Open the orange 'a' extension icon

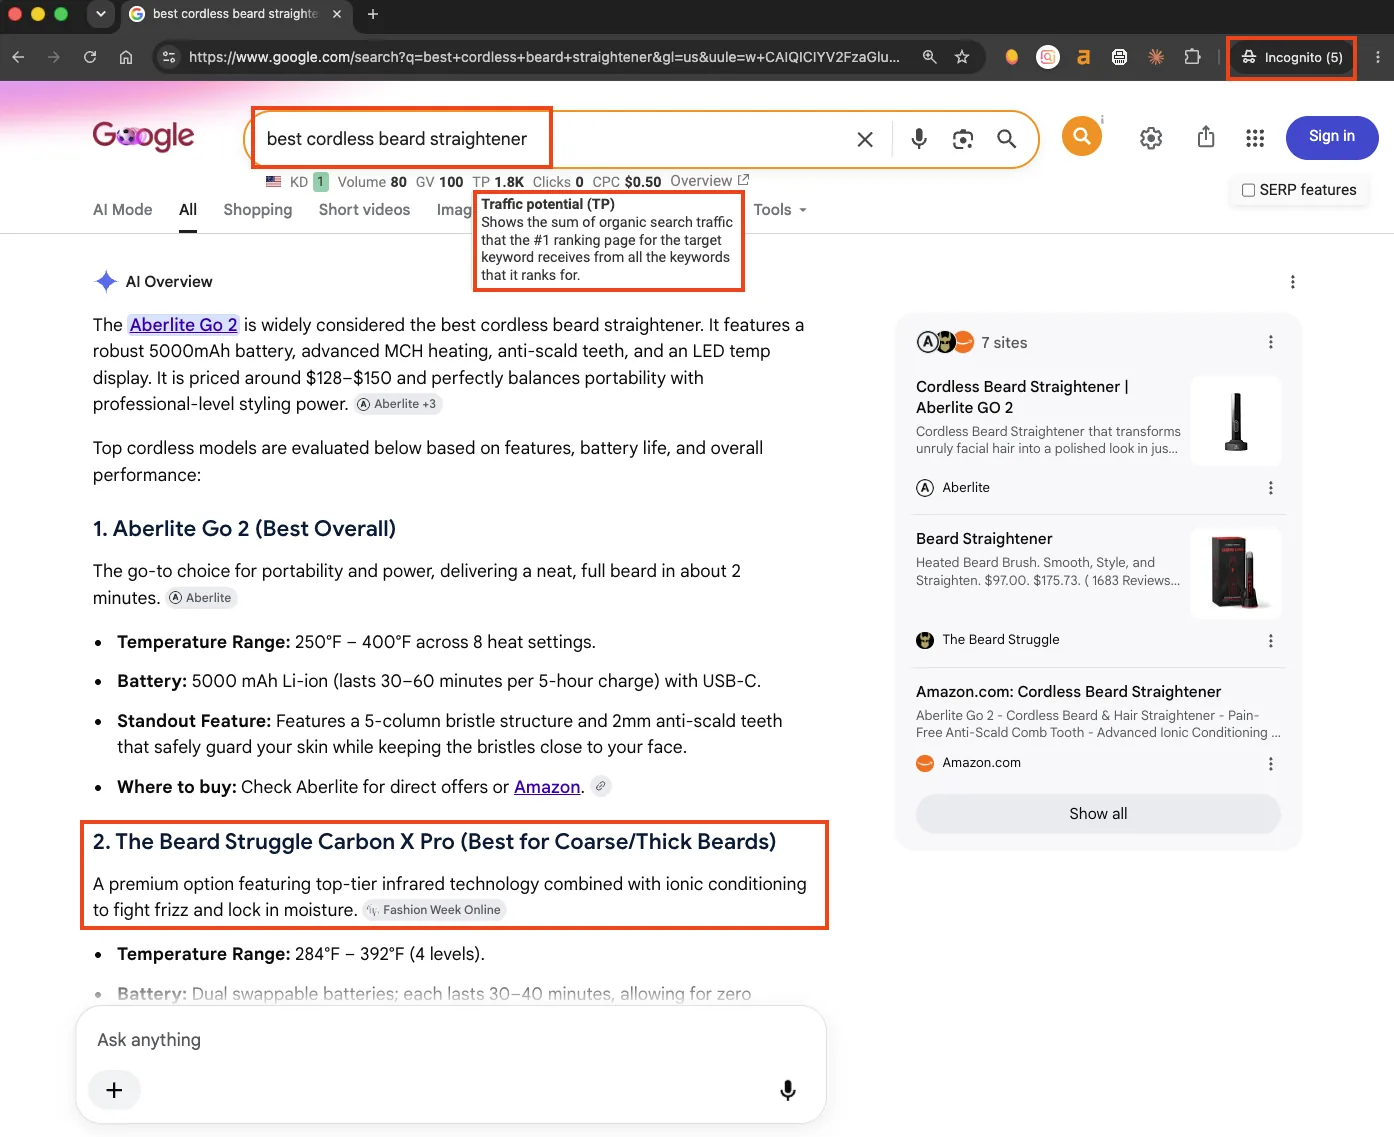coord(1083,57)
